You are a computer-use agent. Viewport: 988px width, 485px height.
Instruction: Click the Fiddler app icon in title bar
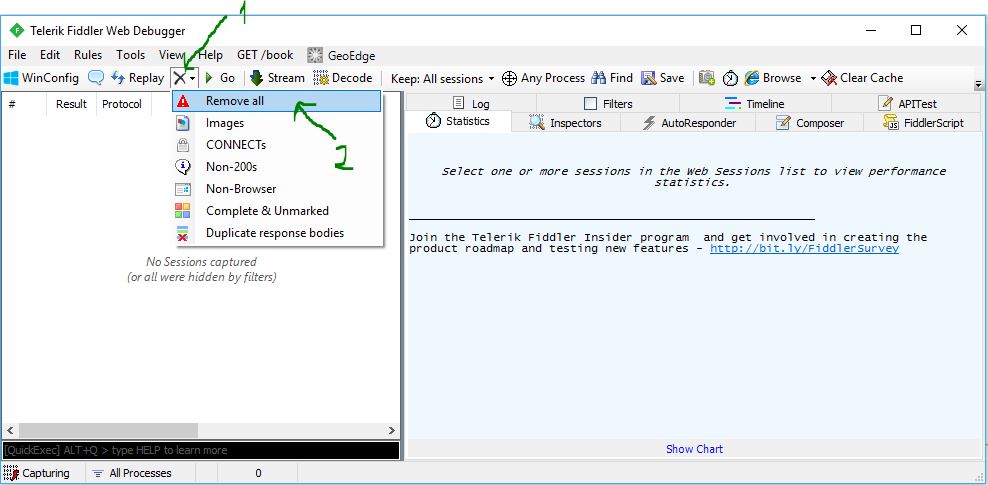17,30
